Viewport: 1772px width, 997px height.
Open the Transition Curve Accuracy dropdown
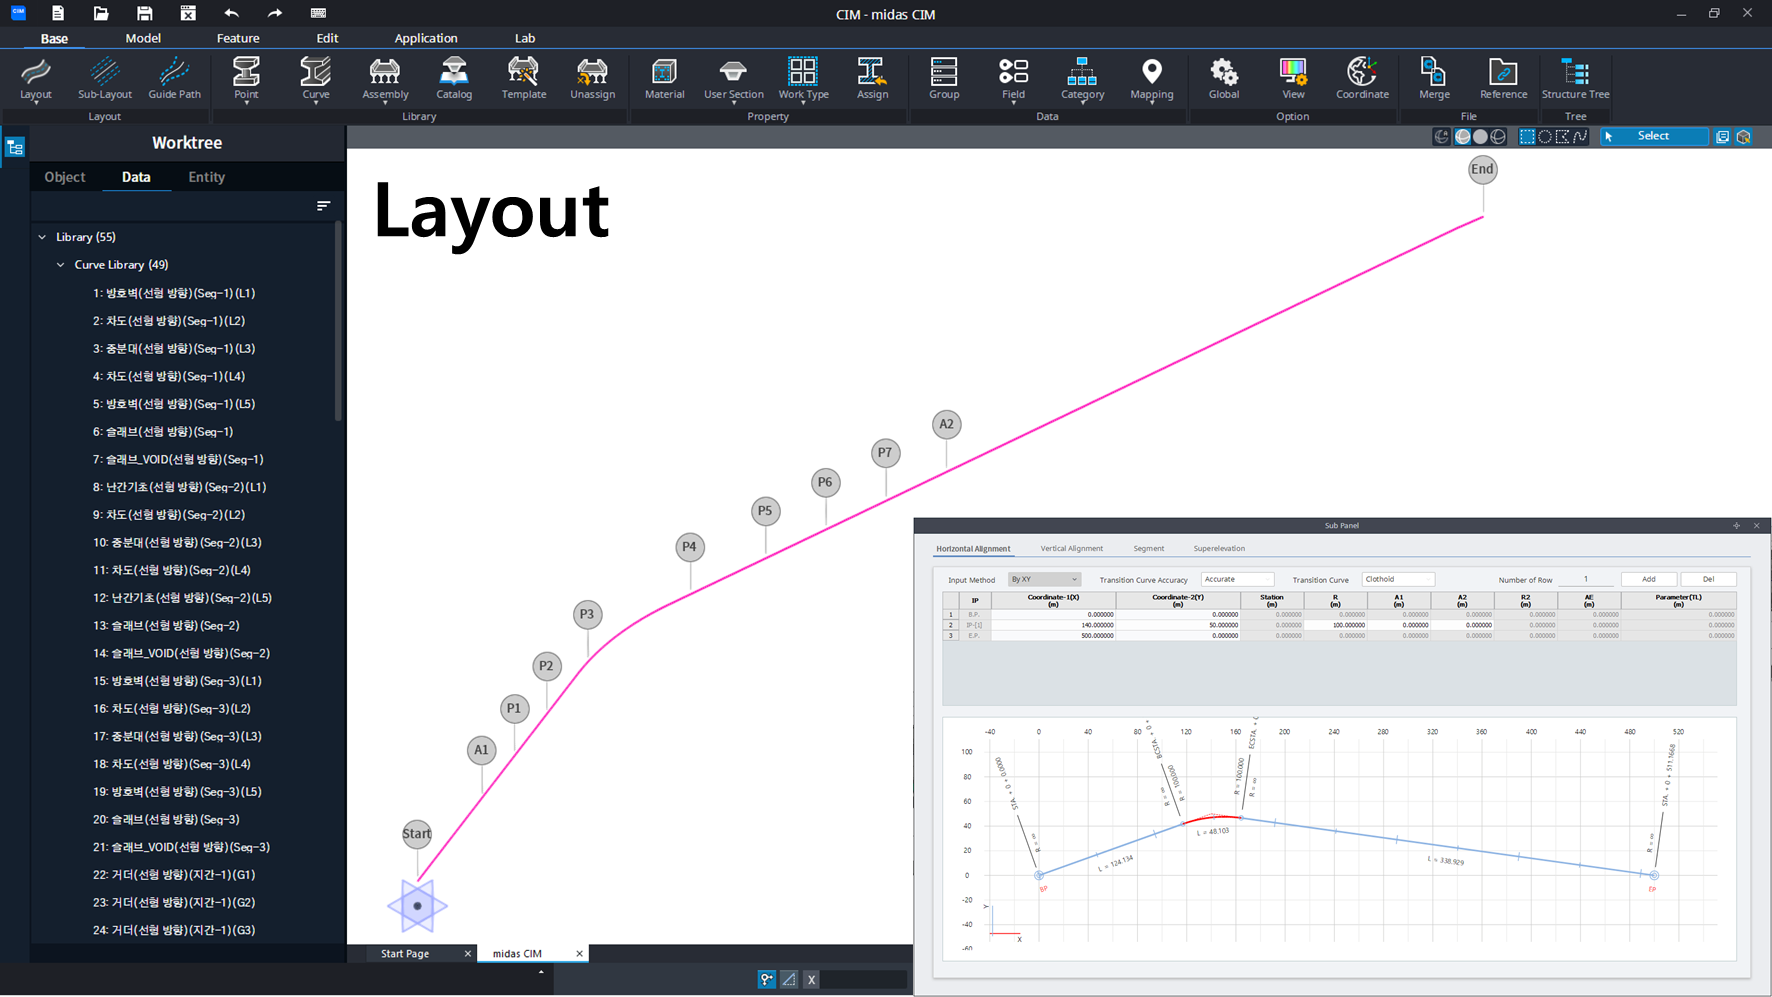1237,579
